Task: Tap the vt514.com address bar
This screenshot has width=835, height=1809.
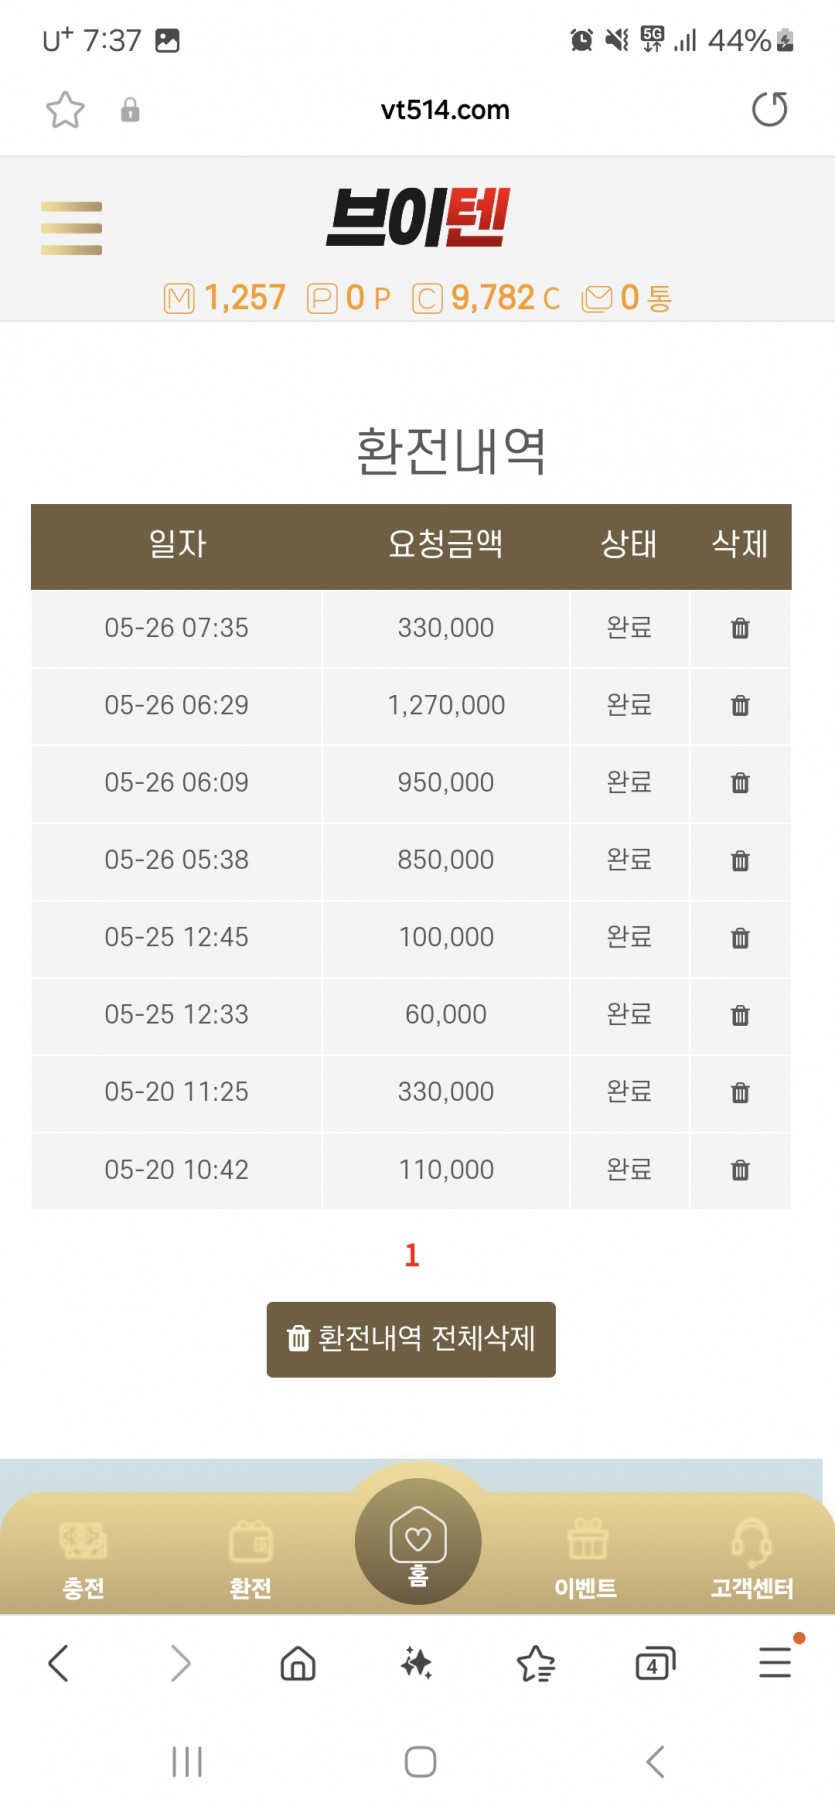Action: [x=445, y=110]
